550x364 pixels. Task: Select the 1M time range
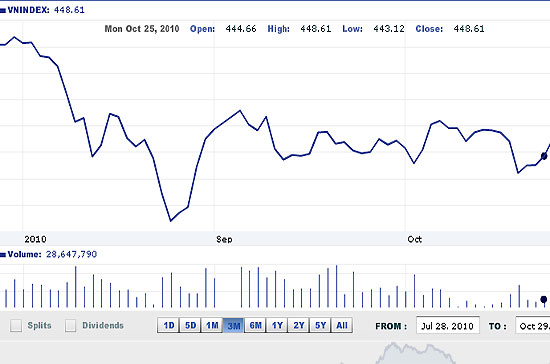click(x=212, y=325)
